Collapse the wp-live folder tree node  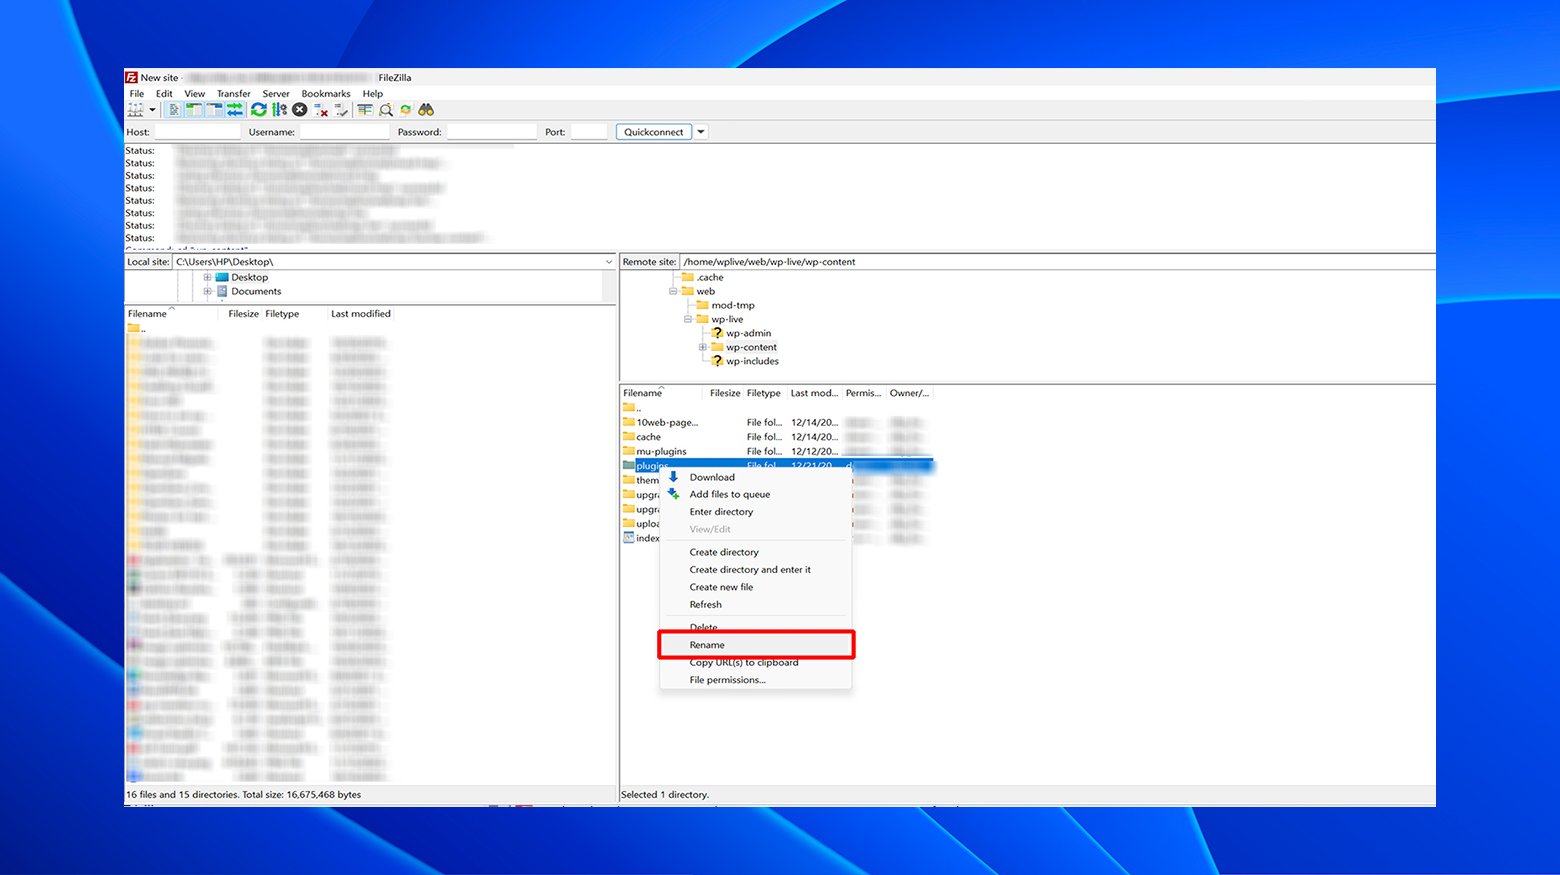(688, 320)
